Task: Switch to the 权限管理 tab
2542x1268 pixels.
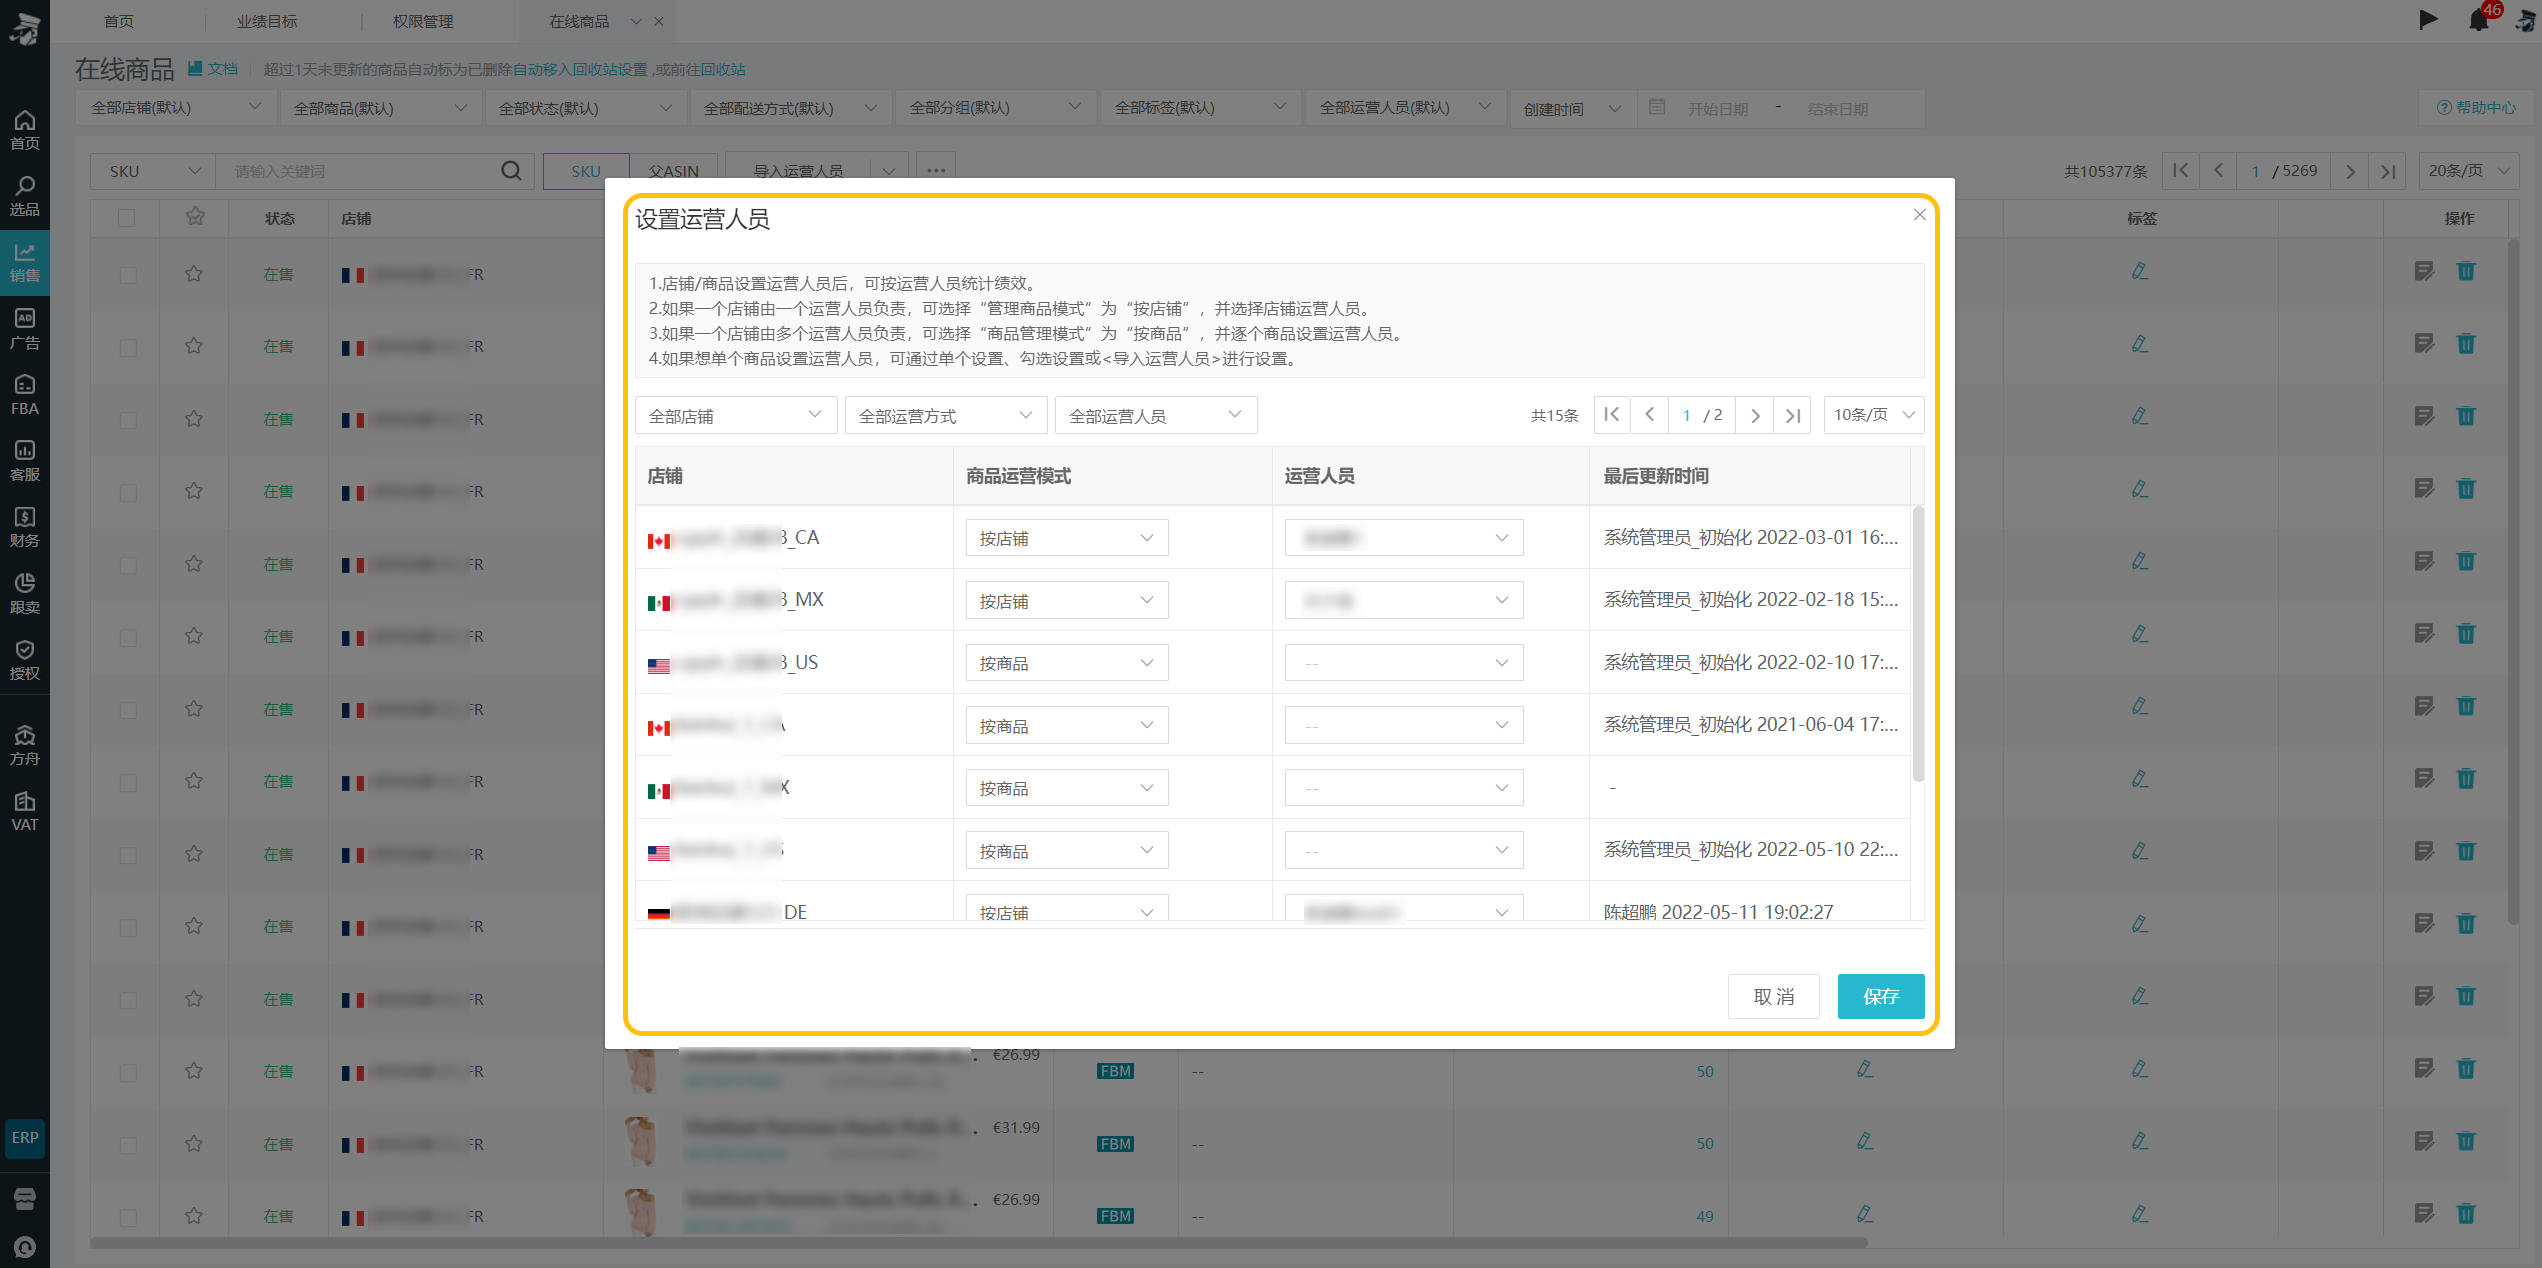Action: coord(422,21)
